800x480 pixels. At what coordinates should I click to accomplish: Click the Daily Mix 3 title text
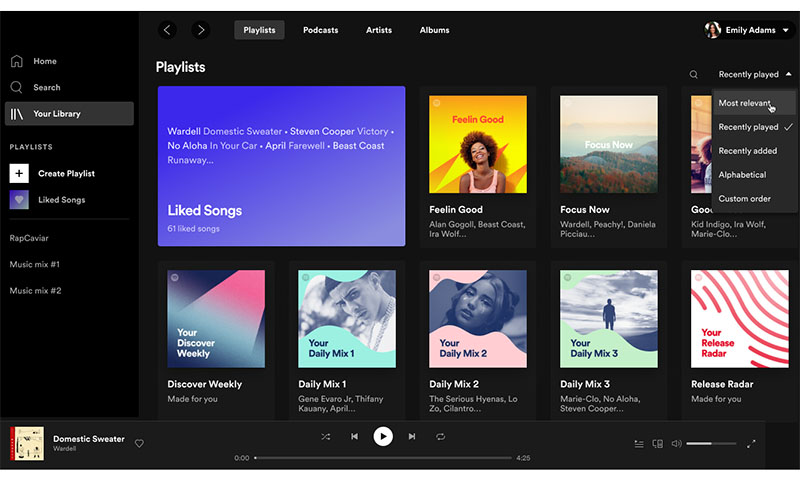tap(585, 384)
